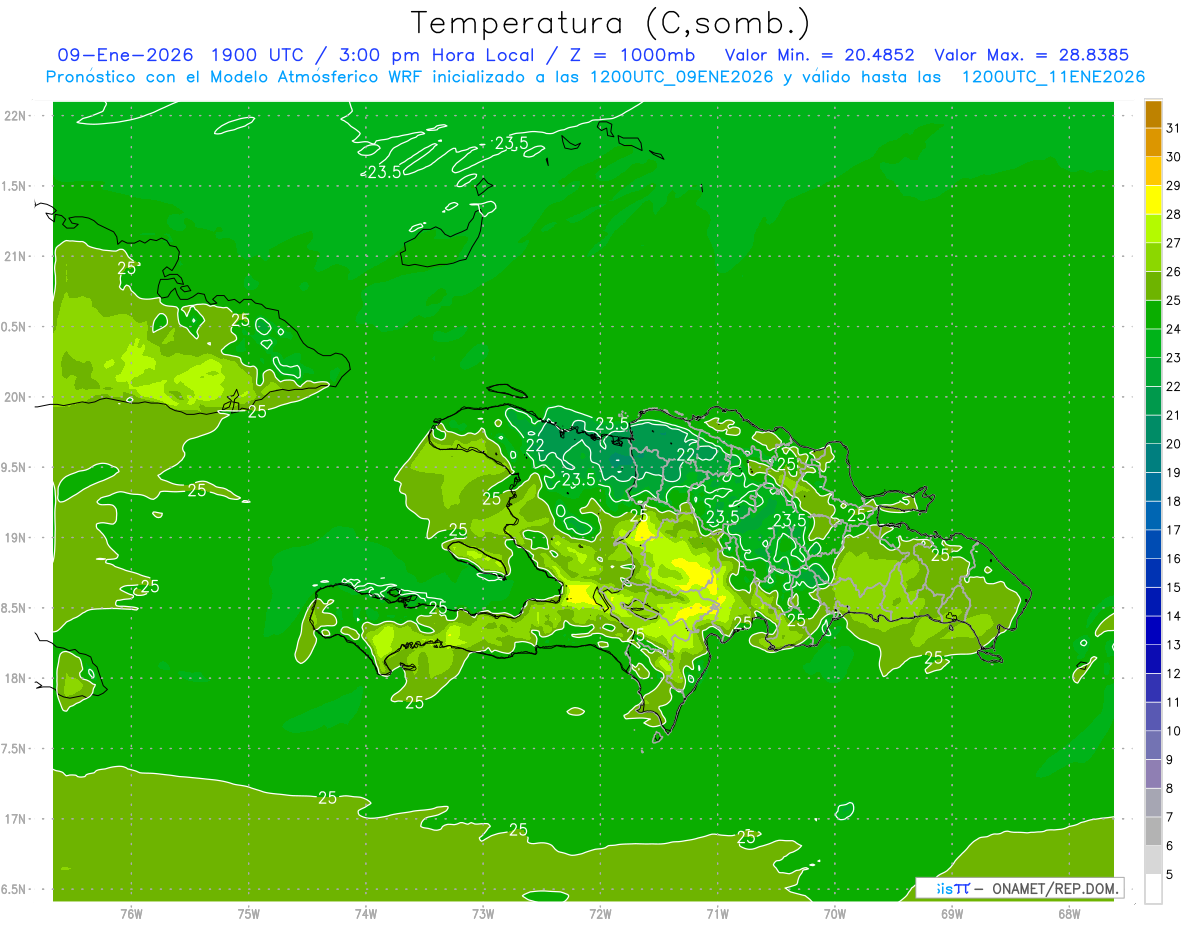Click the colorbar label '31'
The height and width of the screenshot is (927, 1200).
[x=1174, y=128]
